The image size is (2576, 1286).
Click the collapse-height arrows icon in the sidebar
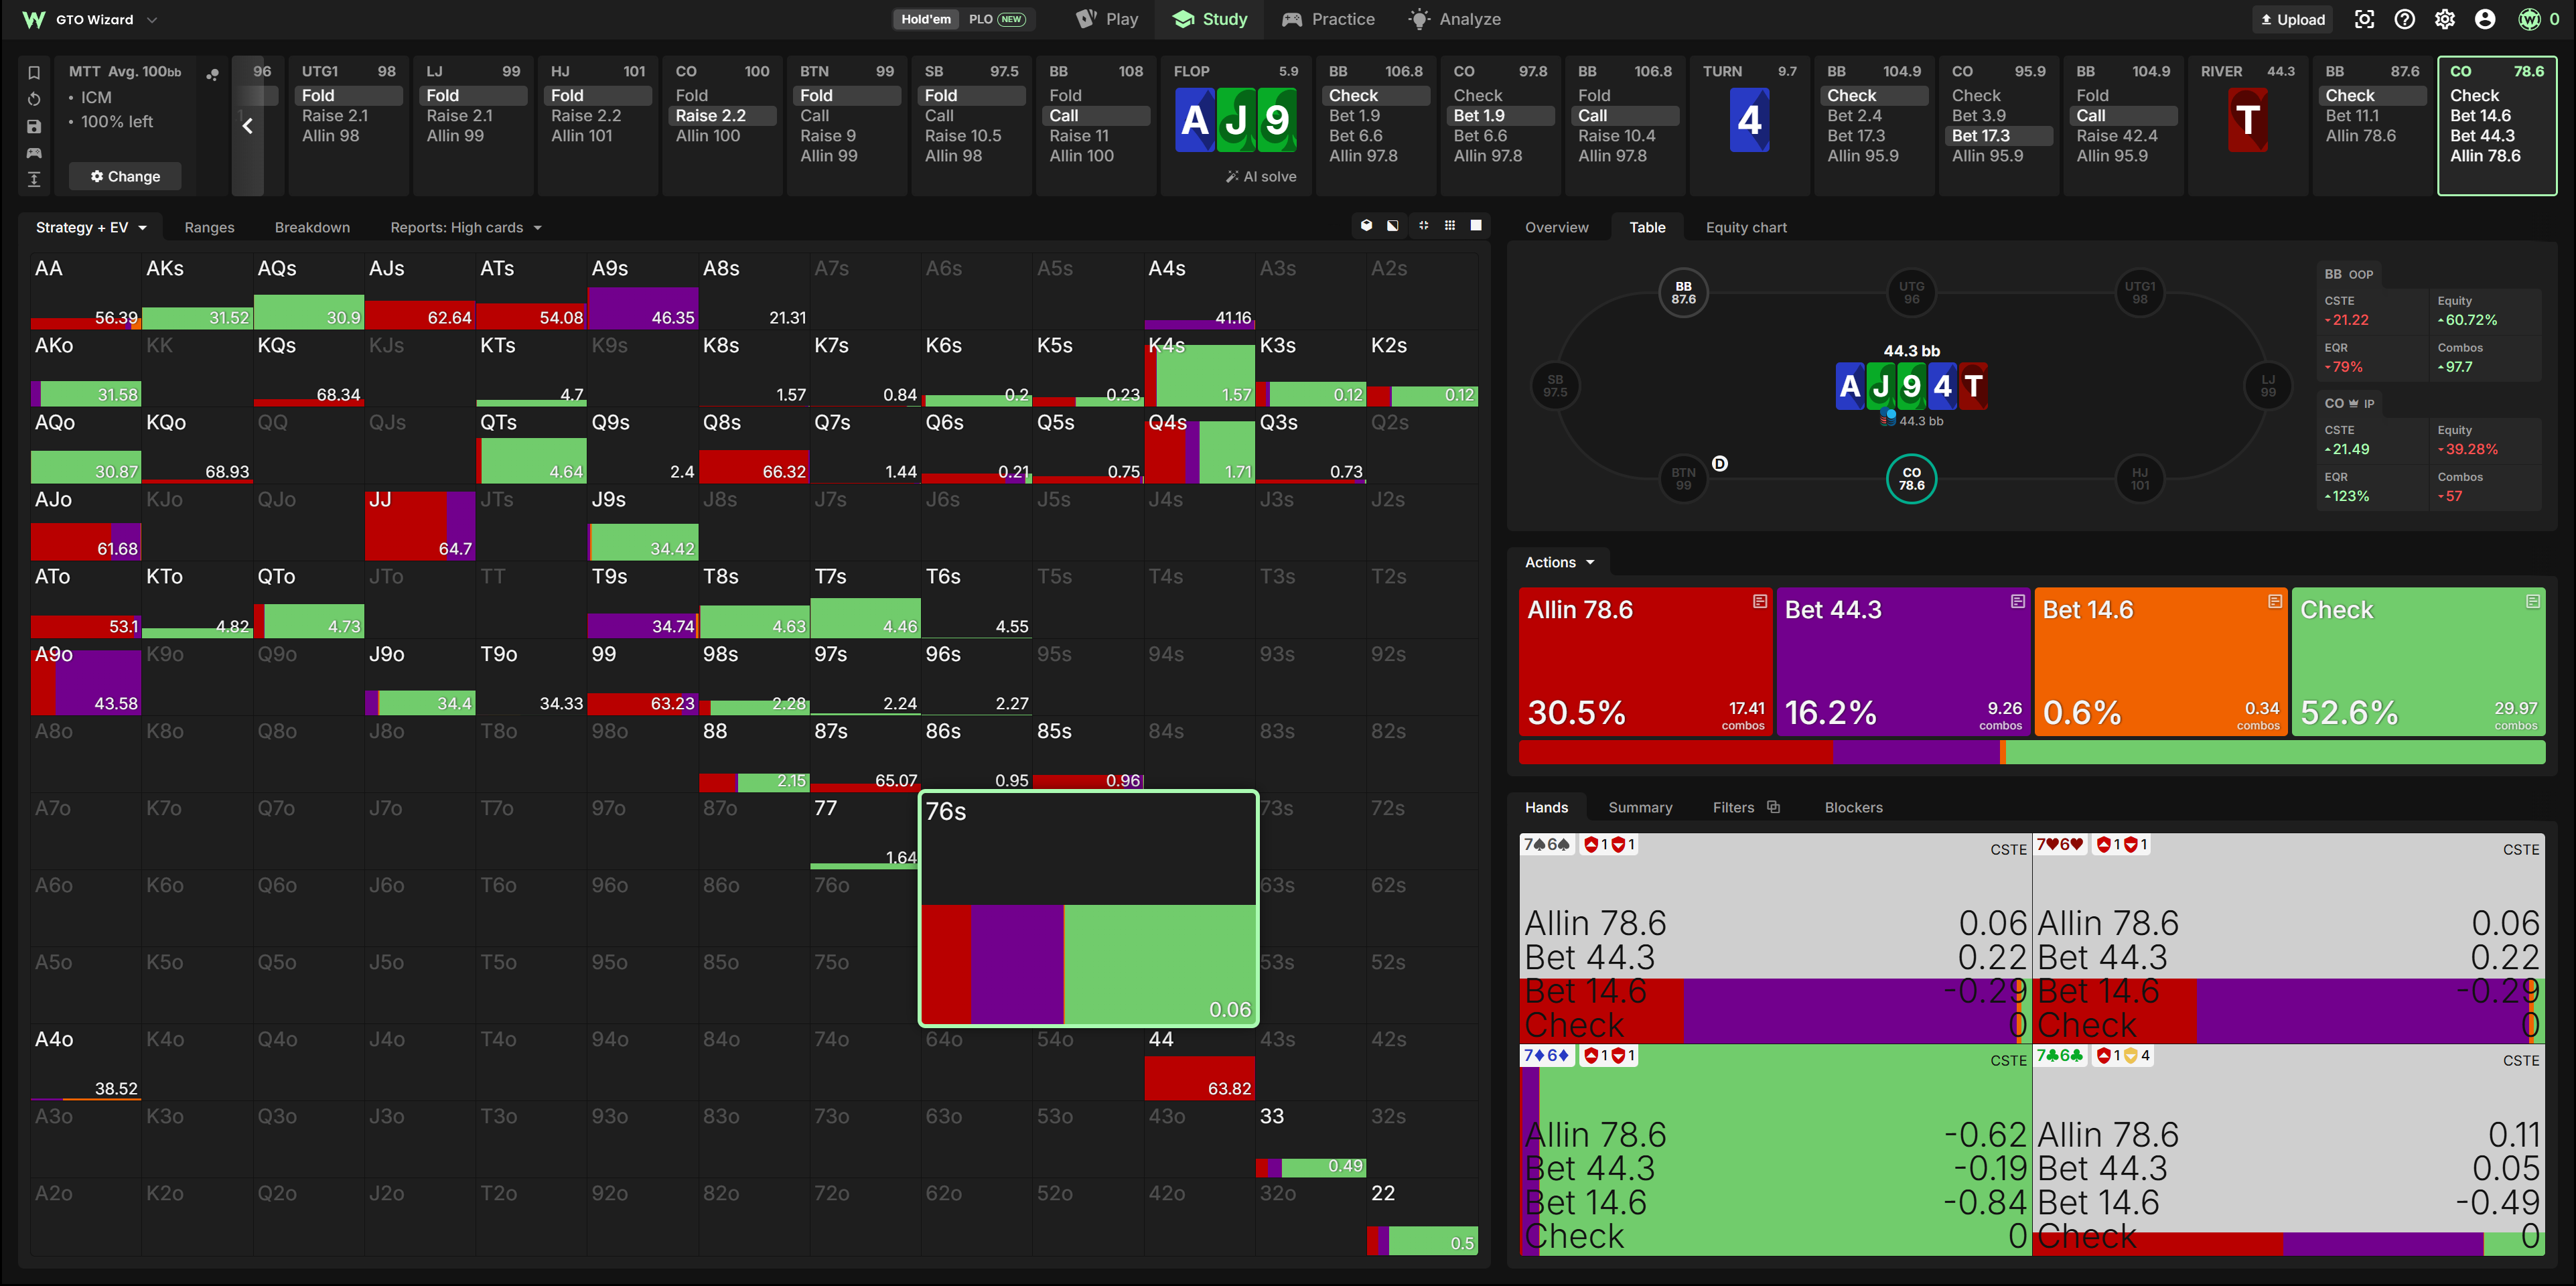tap(34, 179)
